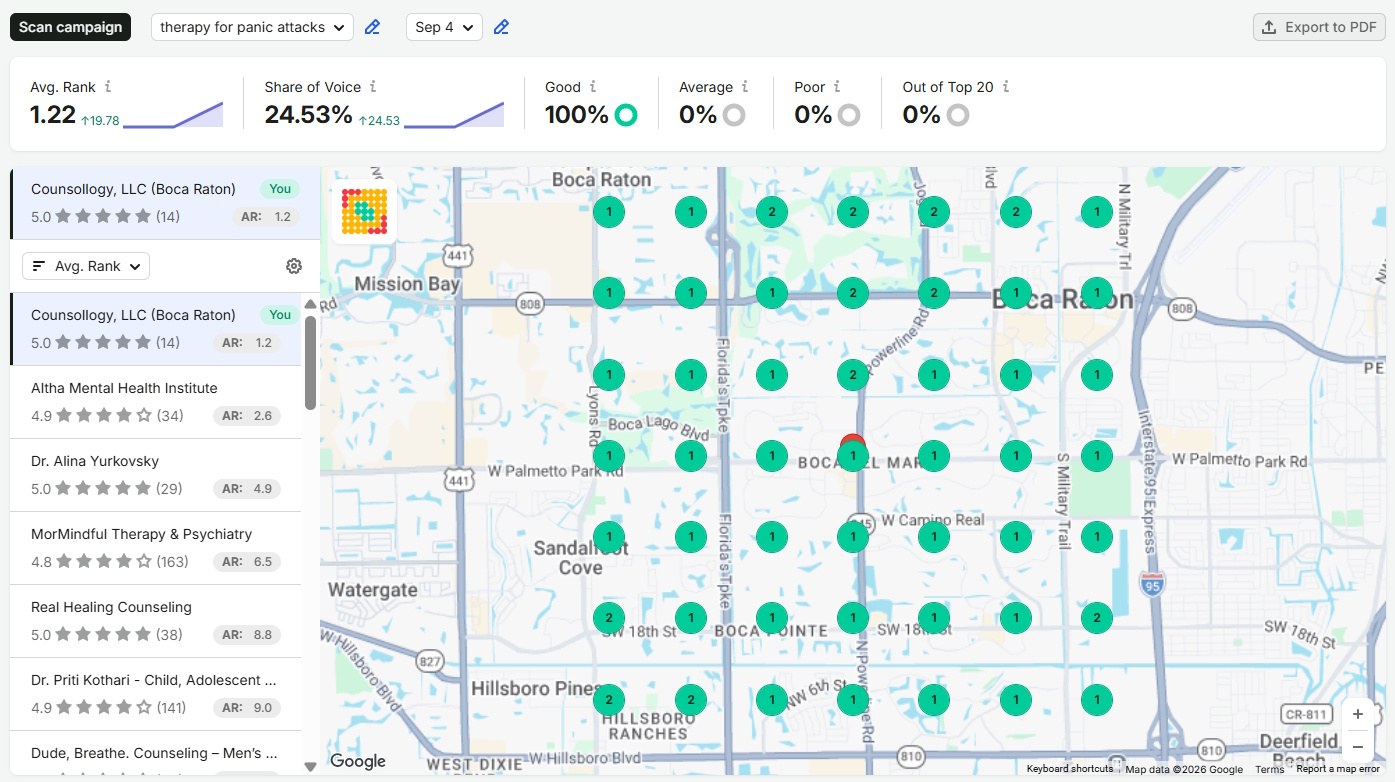Zoom in the map with plus button

click(x=1357, y=714)
